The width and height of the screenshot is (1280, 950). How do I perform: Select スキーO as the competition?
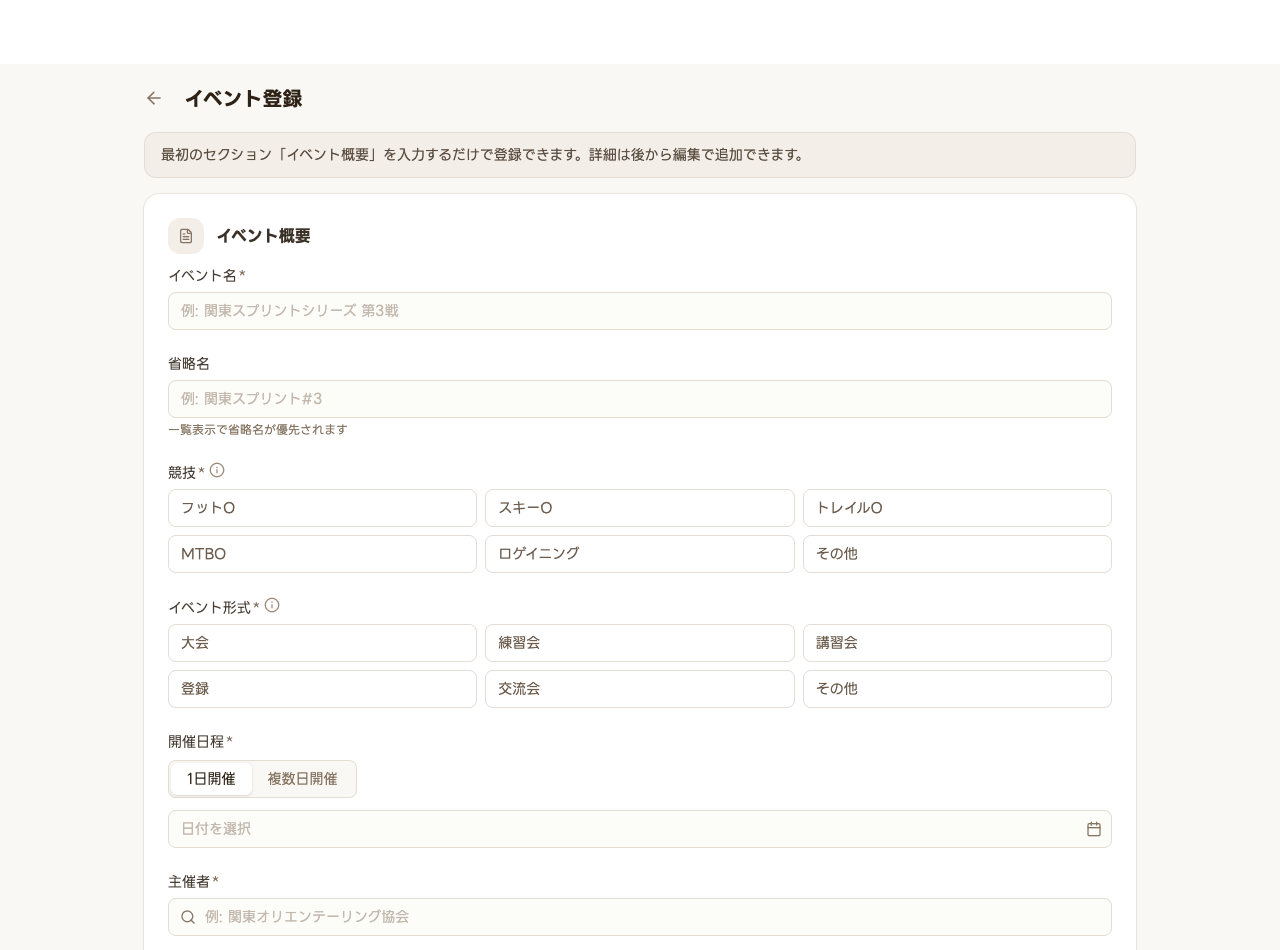640,508
